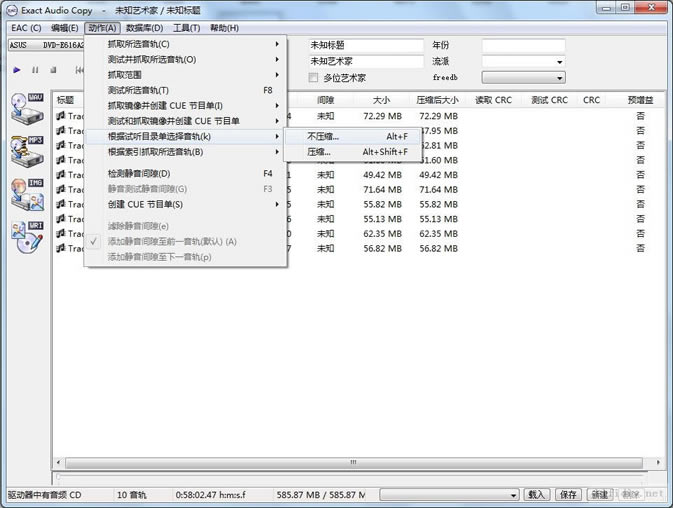Click the horizontal scrollbar below track list
Image resolution: width=673 pixels, height=508 pixels.
click(350, 464)
